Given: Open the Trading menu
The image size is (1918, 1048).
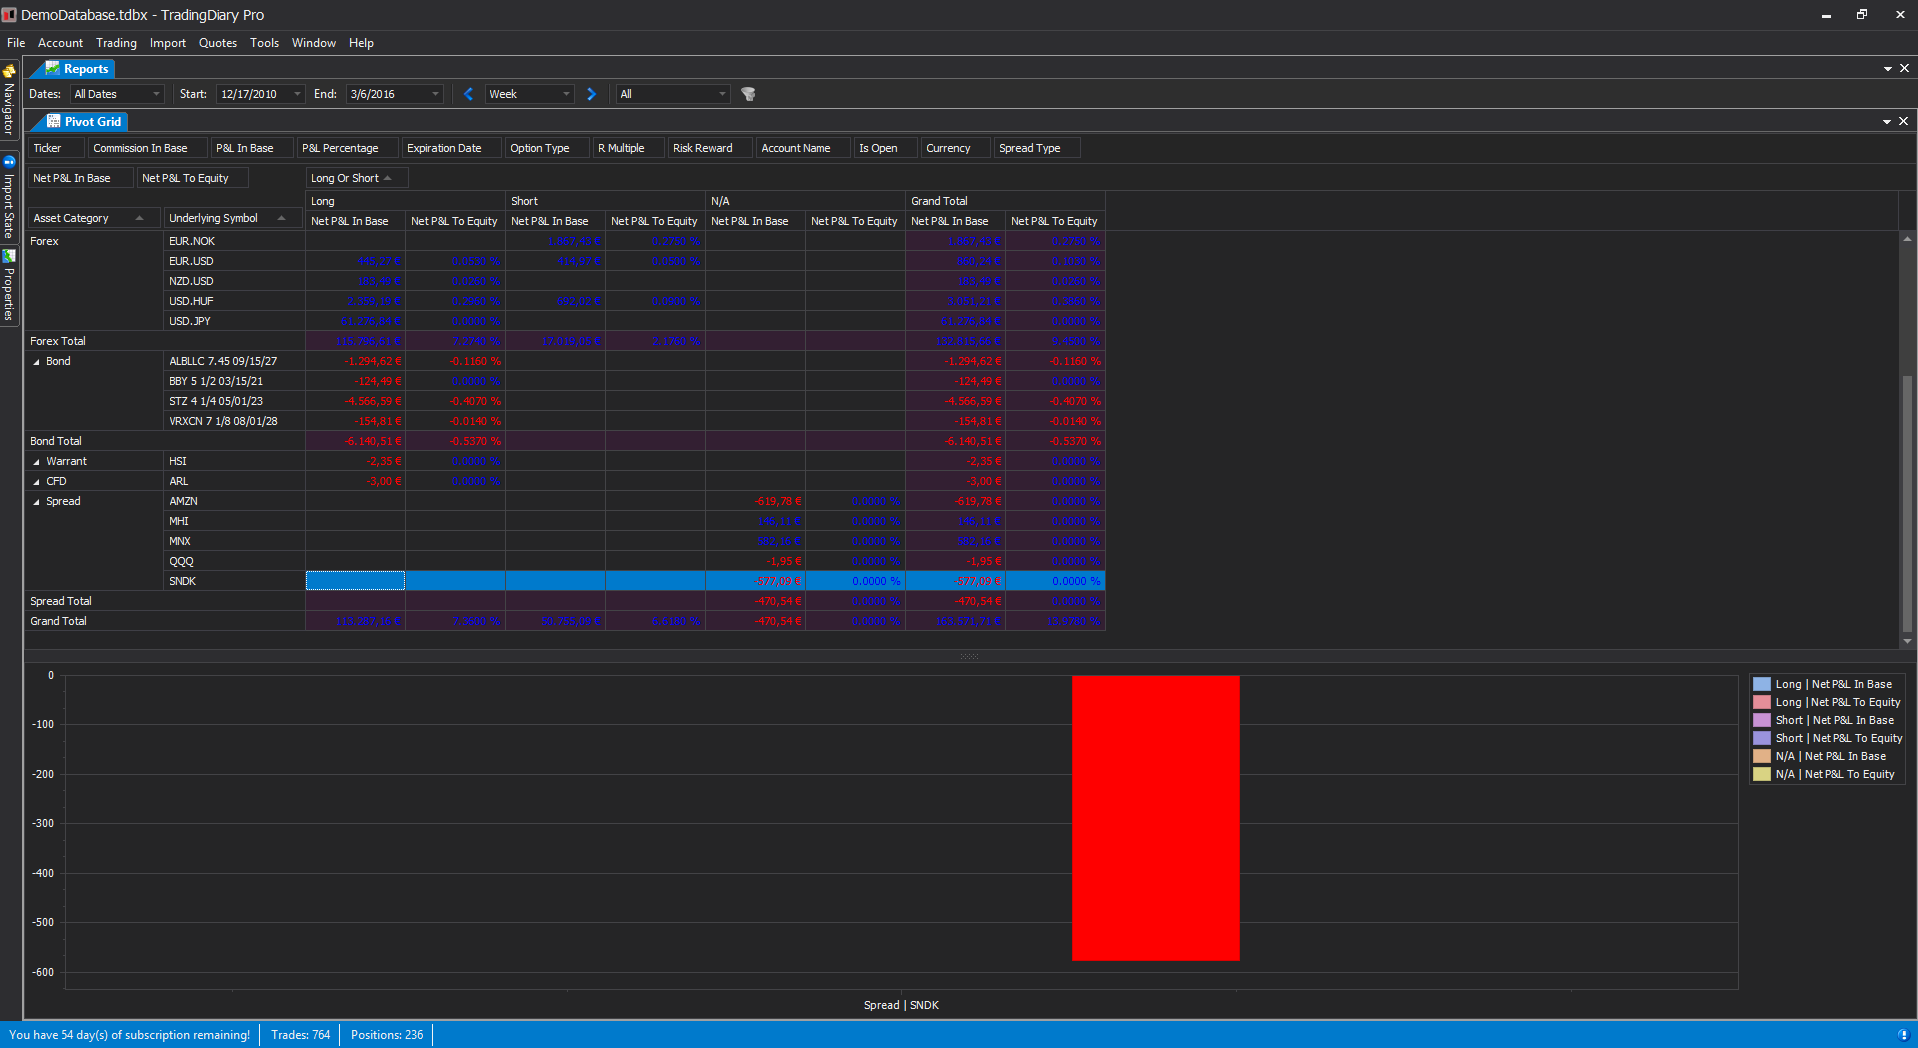Looking at the screenshot, I should coord(116,43).
